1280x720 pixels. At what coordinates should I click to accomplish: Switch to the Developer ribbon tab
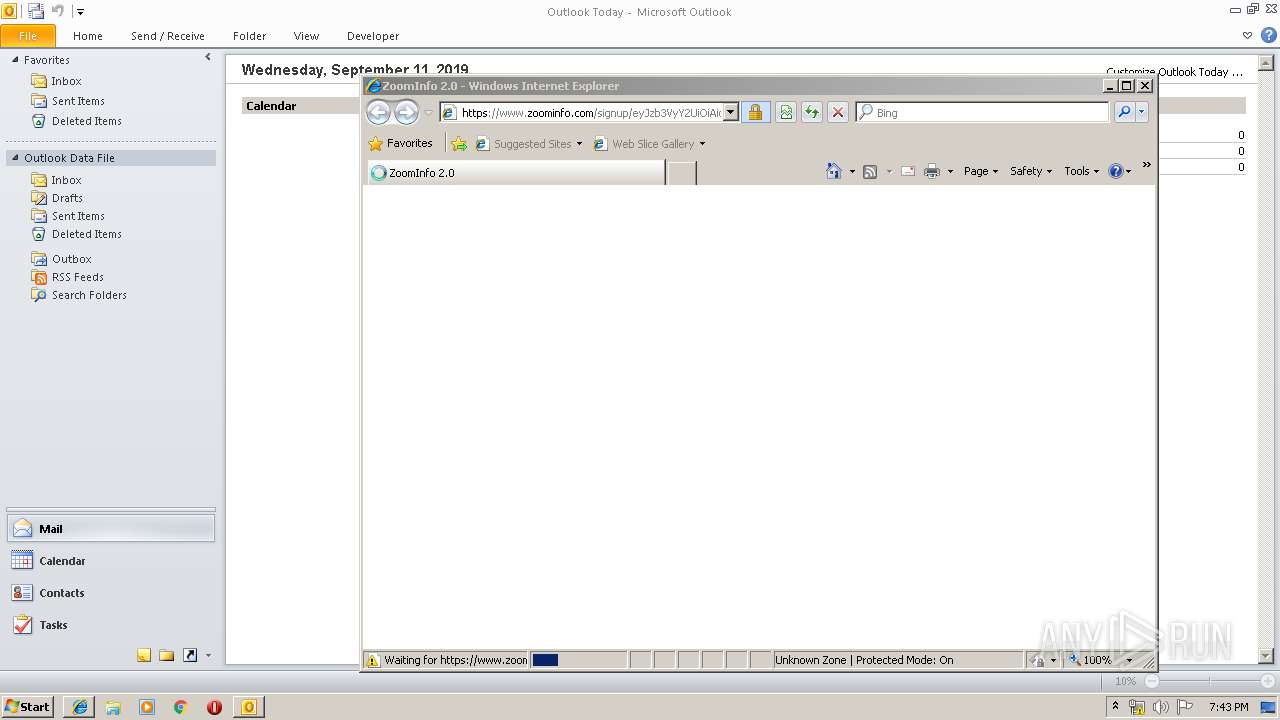[373, 36]
